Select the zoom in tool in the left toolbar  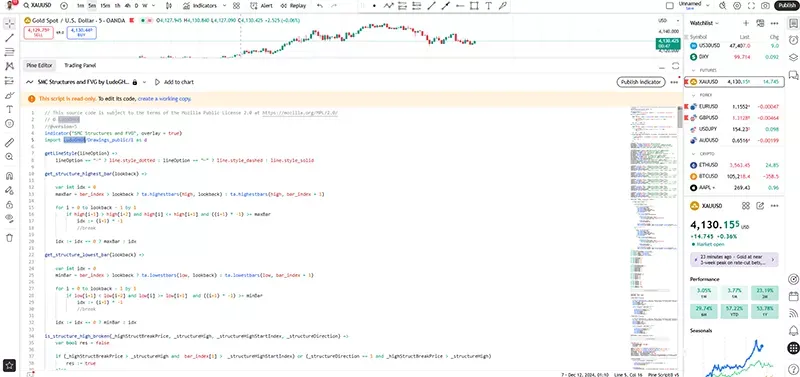(x=9, y=157)
